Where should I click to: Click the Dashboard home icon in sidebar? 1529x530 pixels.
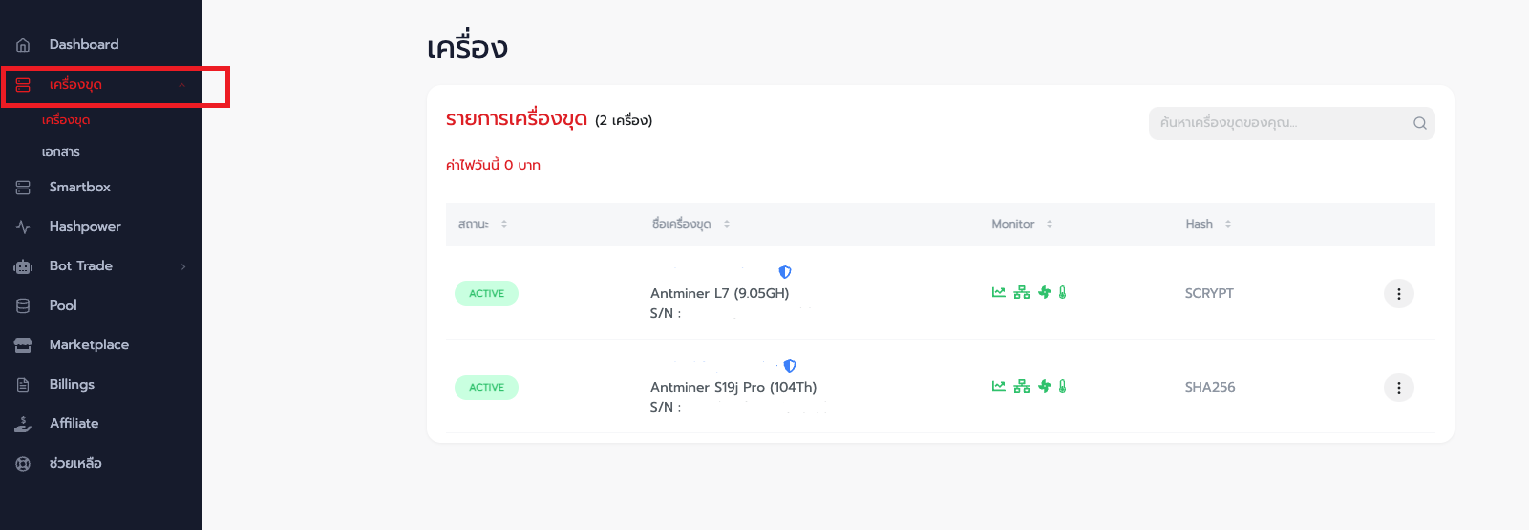tap(23, 45)
